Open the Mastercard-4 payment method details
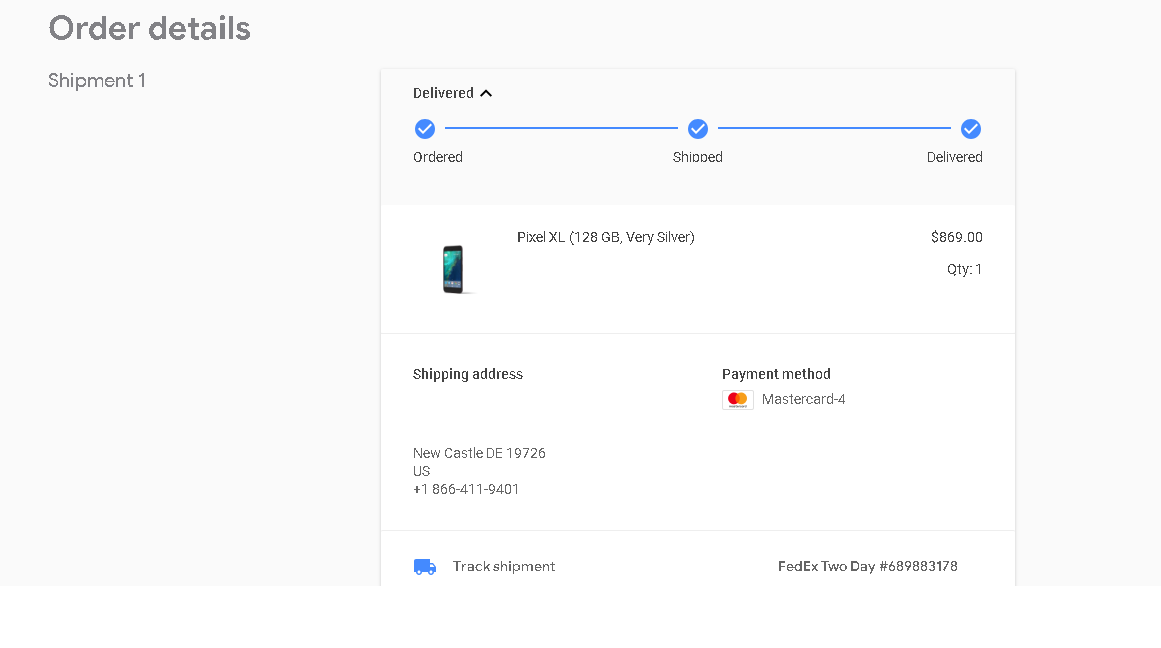Viewport: 1161px width, 648px height. click(803, 398)
